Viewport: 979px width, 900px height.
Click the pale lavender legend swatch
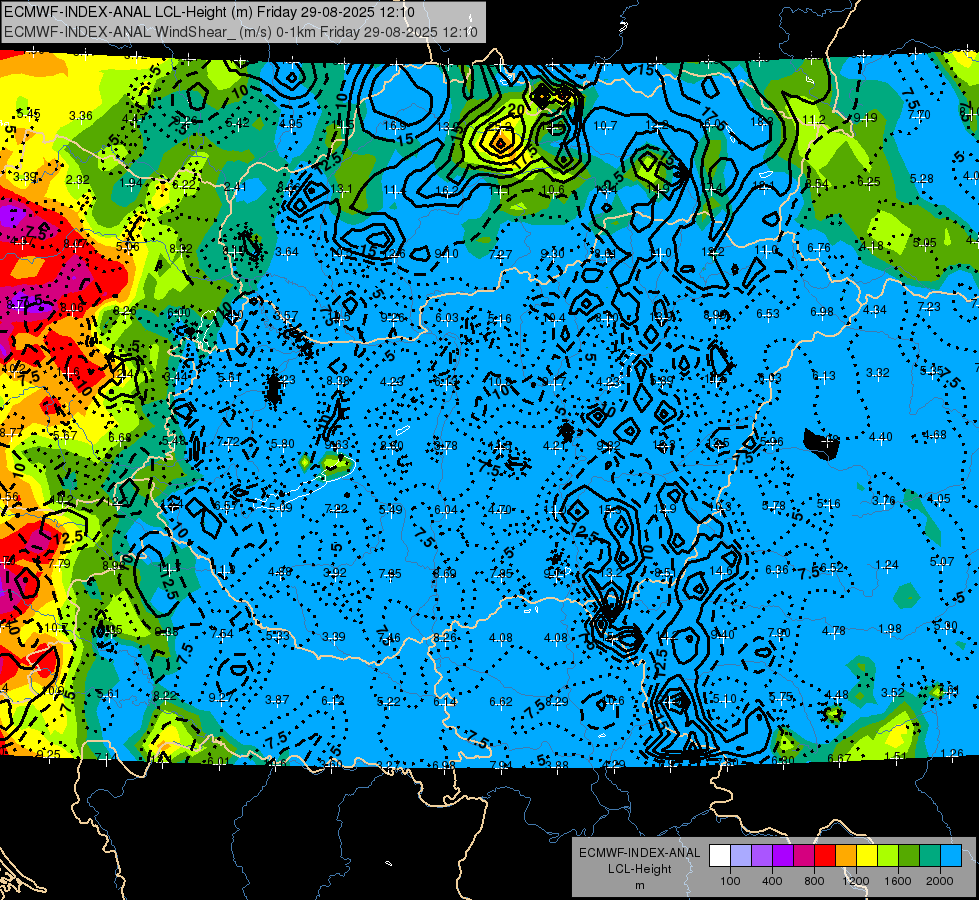741,856
